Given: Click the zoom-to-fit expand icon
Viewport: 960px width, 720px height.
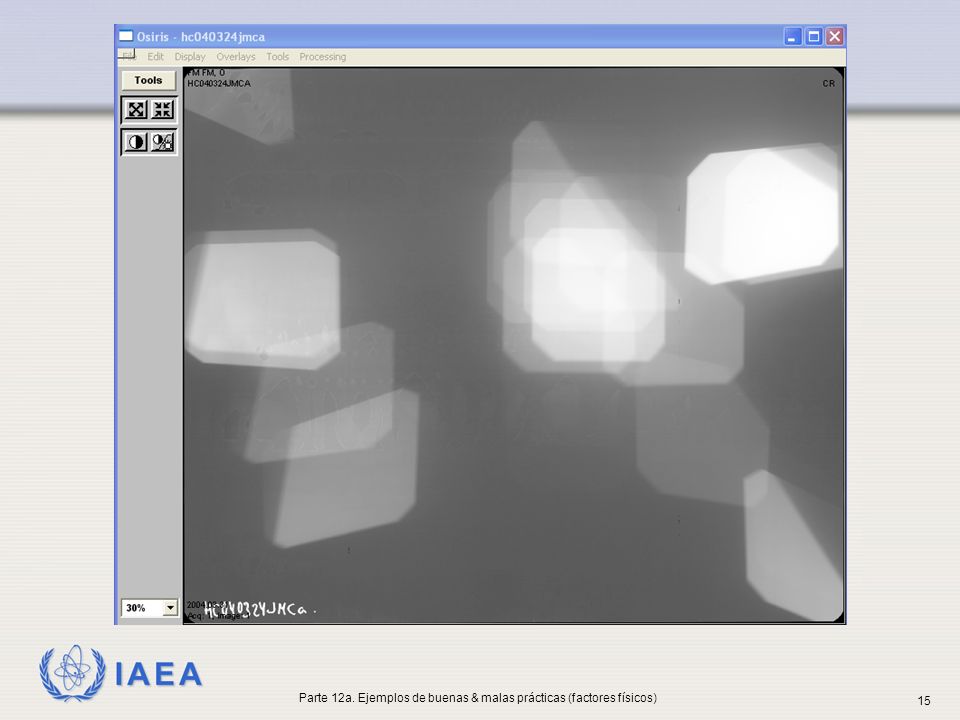Looking at the screenshot, I should tap(136, 110).
